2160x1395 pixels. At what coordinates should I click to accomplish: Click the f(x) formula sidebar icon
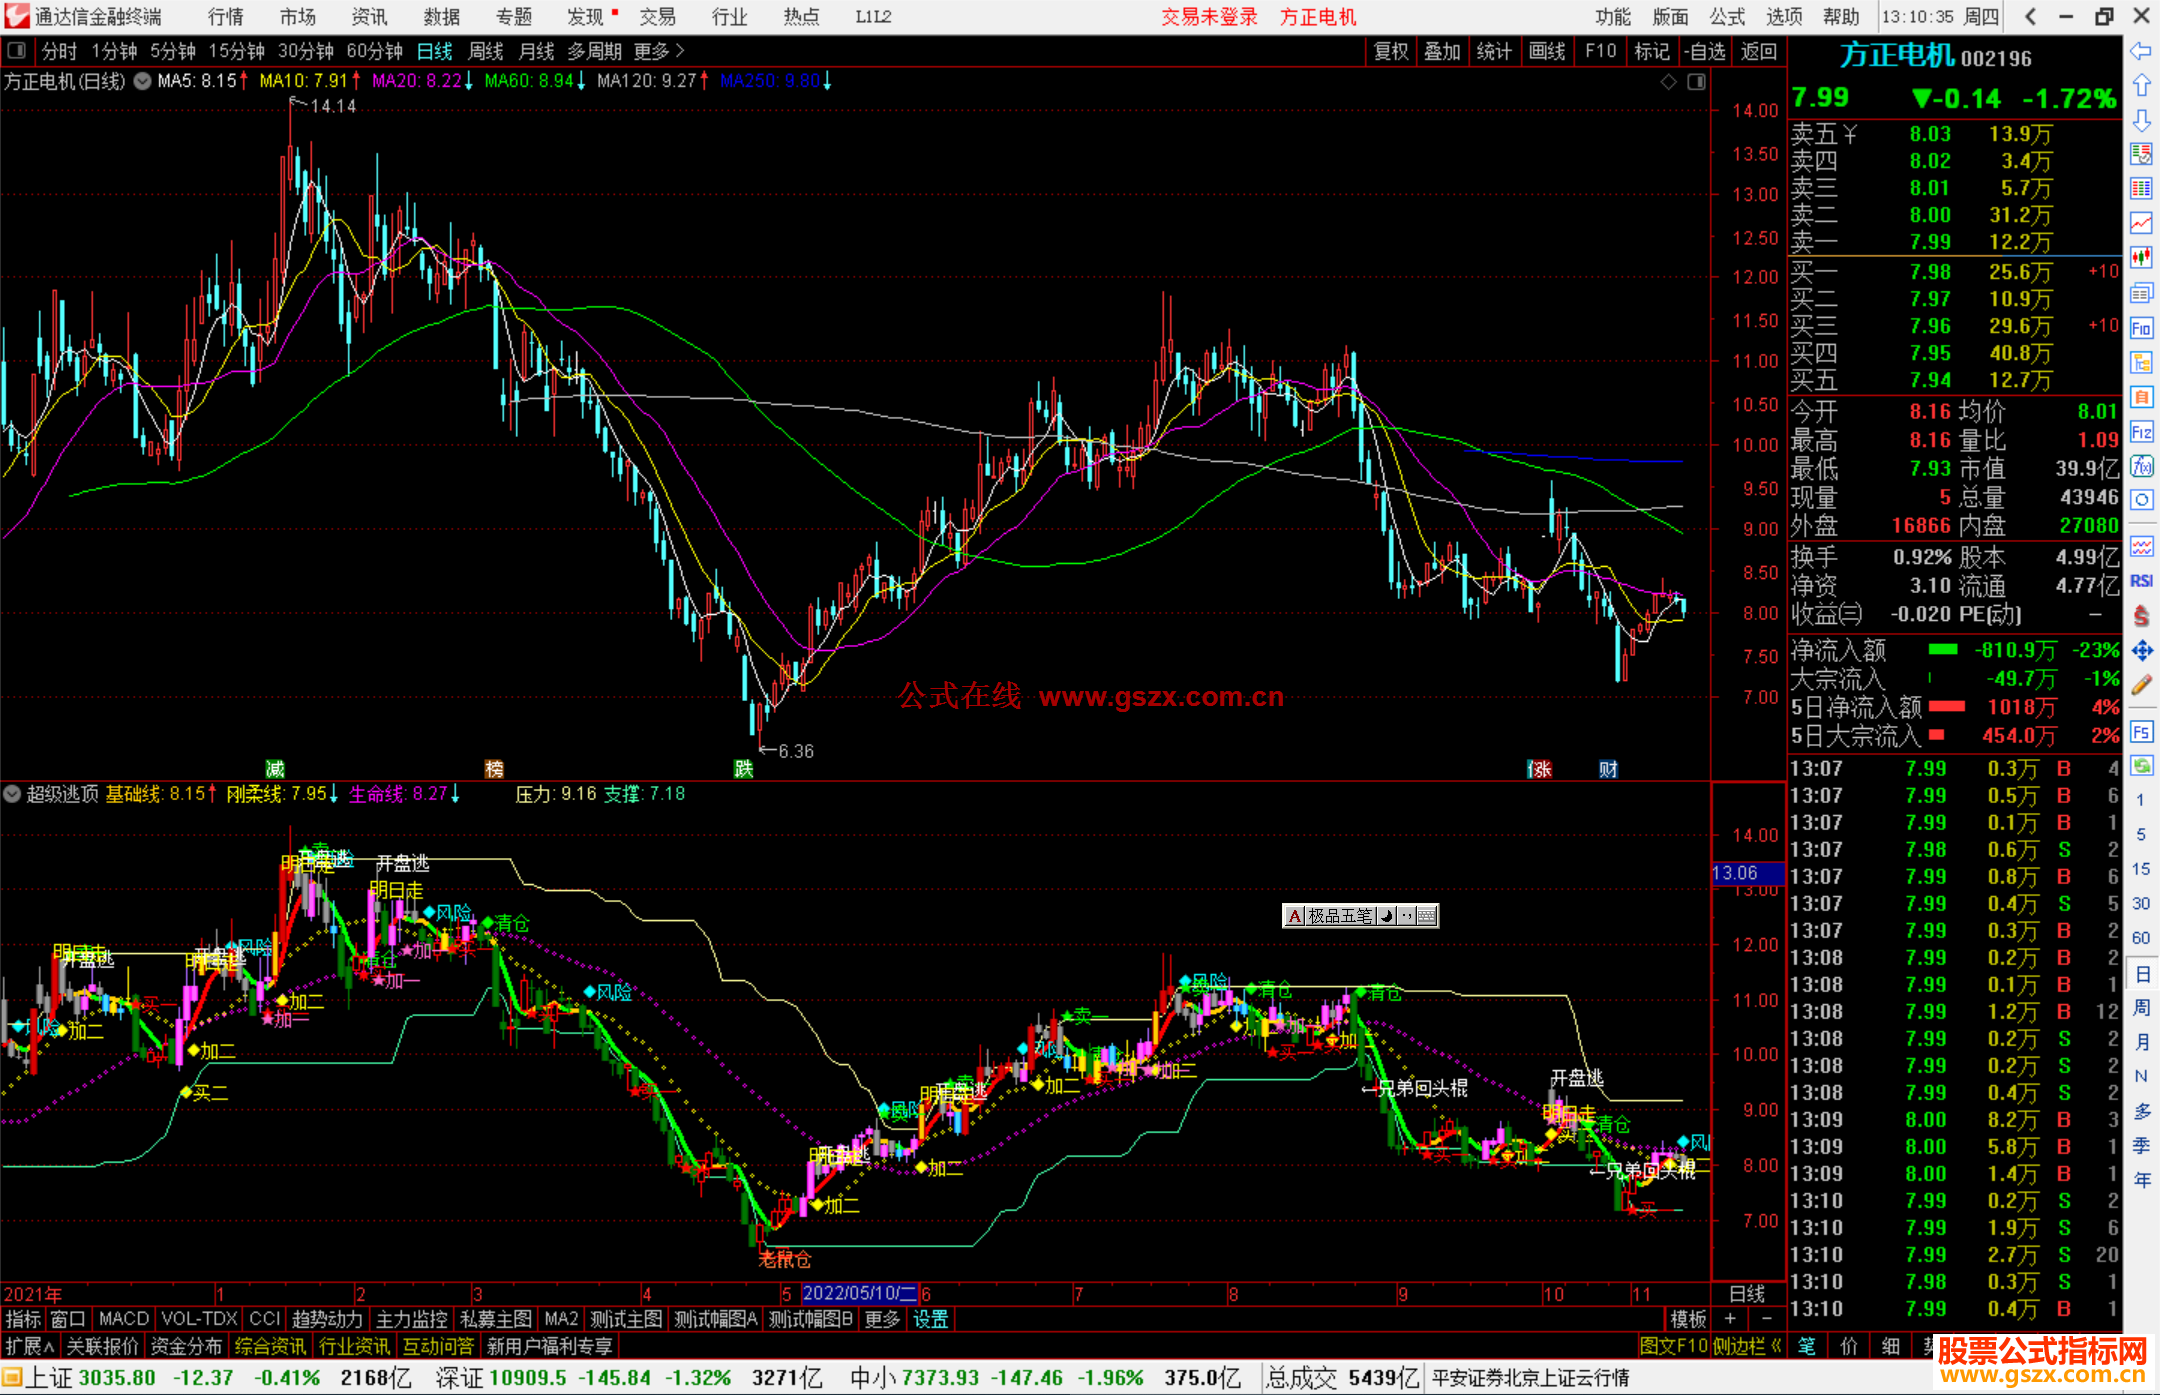[x=2141, y=466]
